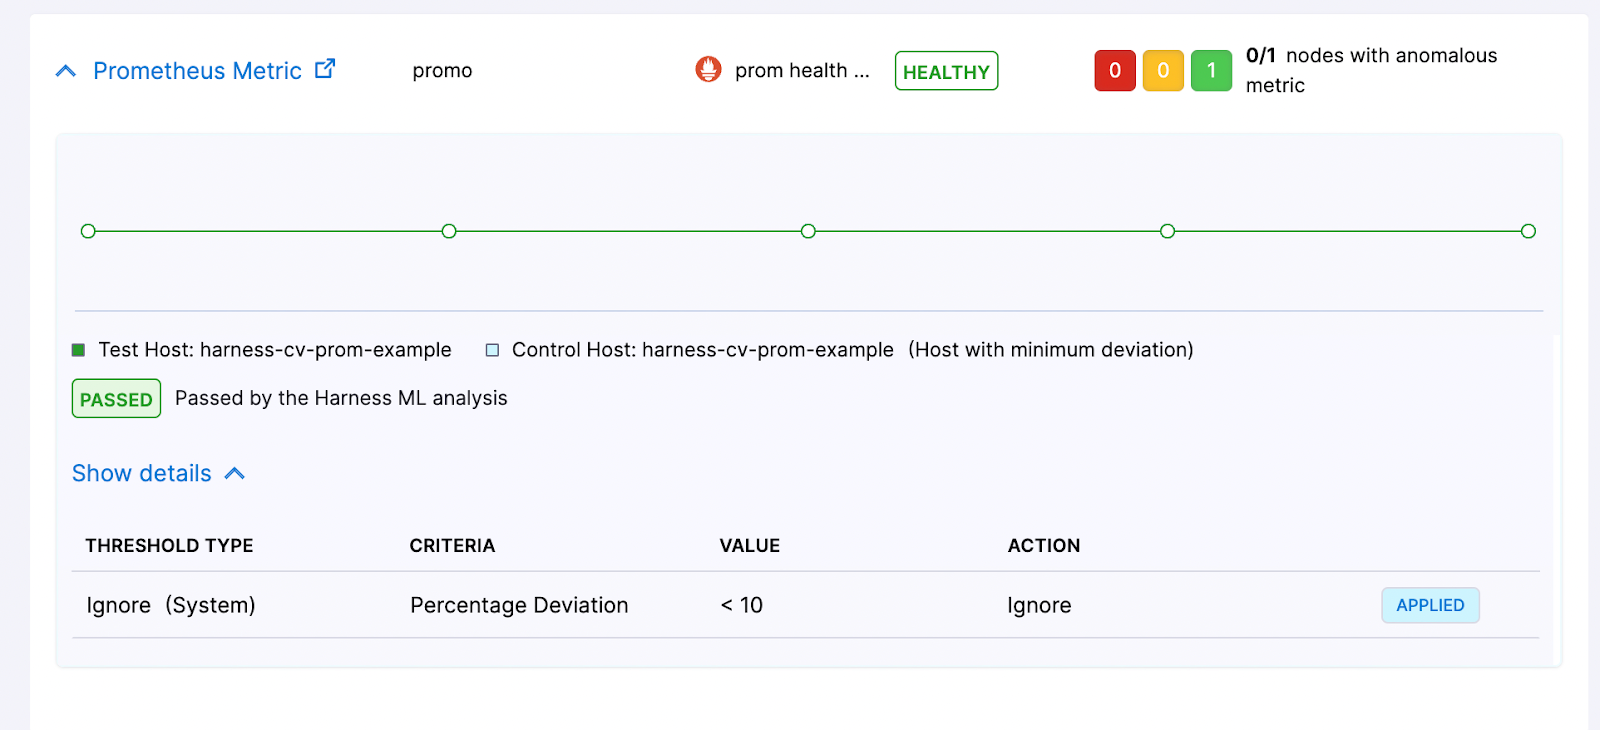Open the Prometheus Metric link
The image size is (1600, 730).
(197, 71)
